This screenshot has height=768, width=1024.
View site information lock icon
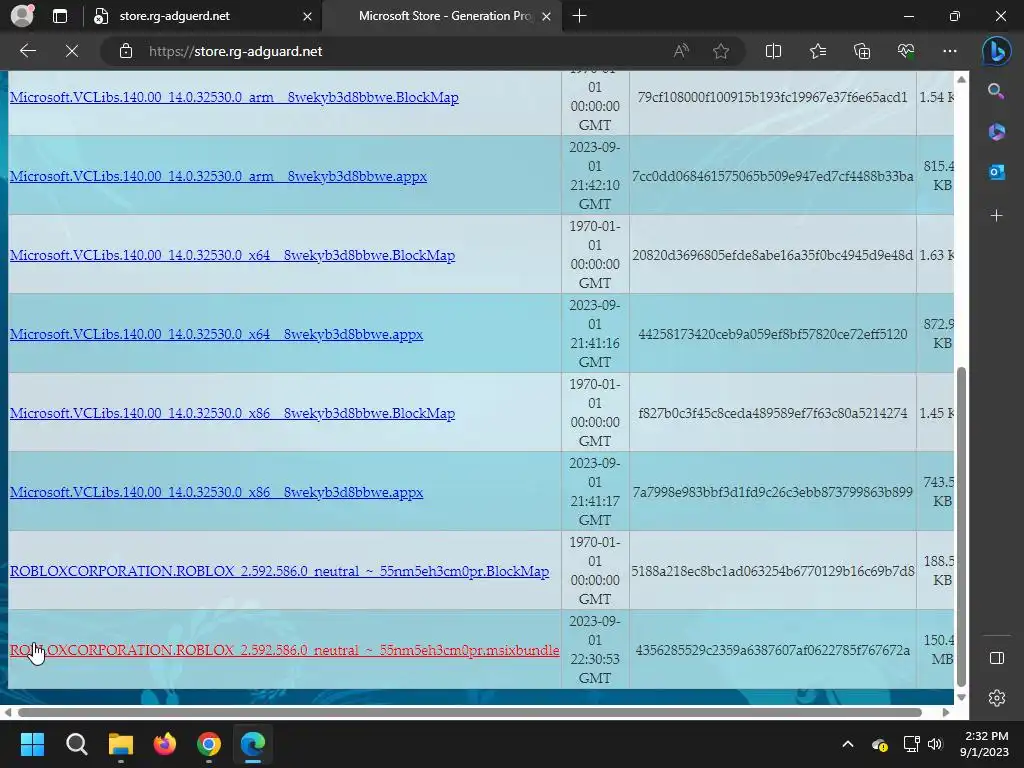pyautogui.click(x=126, y=51)
